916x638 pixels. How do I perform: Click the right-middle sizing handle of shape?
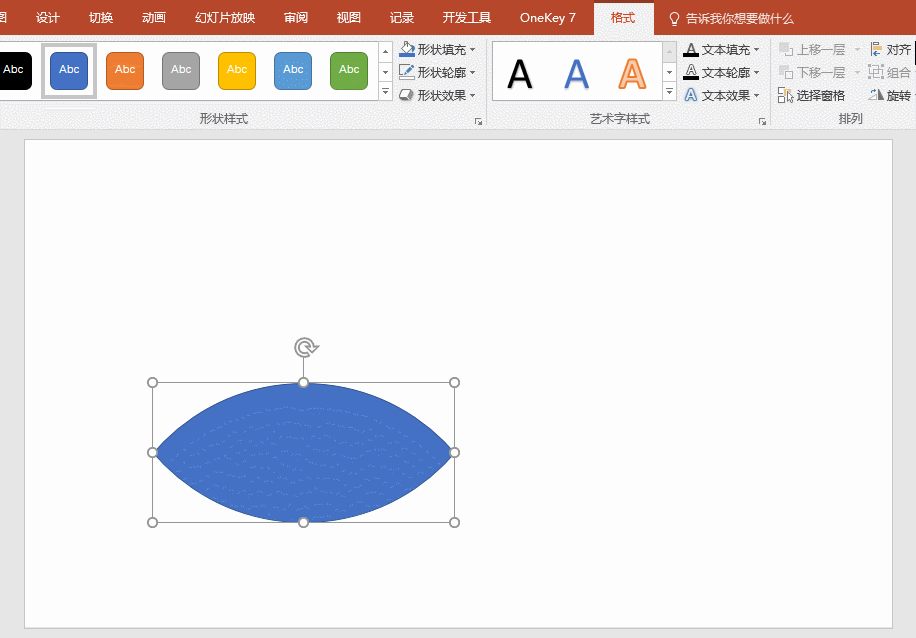click(x=454, y=452)
